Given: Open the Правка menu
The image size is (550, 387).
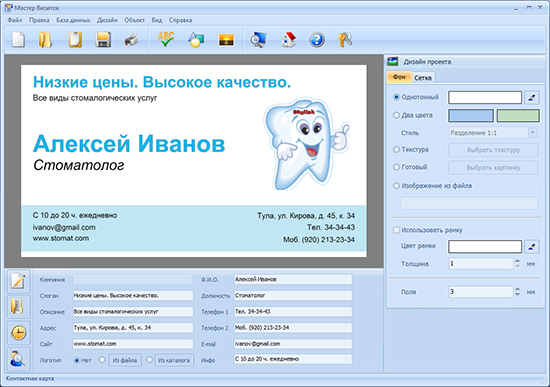Looking at the screenshot, I should tap(39, 20).
